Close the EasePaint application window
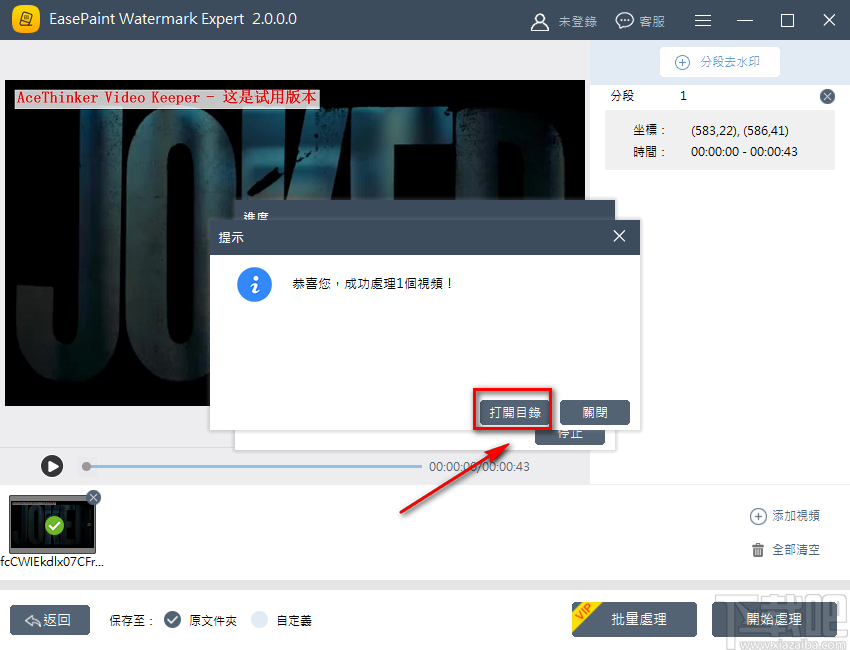 click(x=829, y=20)
